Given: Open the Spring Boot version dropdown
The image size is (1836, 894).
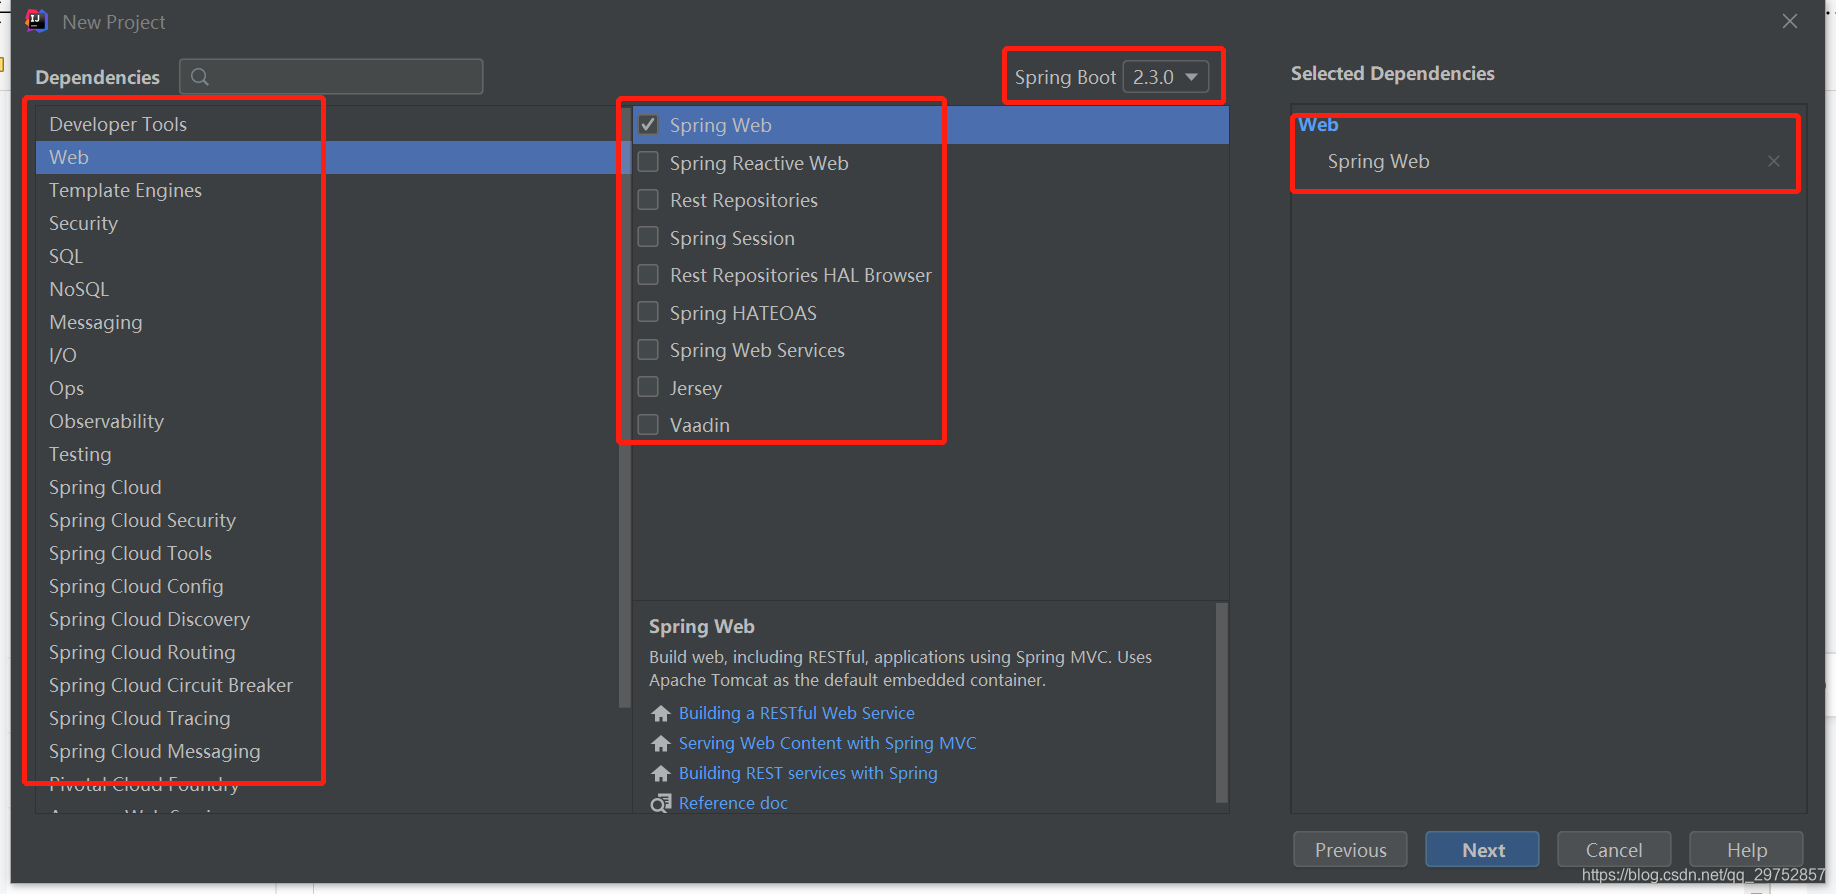Looking at the screenshot, I should click(1166, 77).
